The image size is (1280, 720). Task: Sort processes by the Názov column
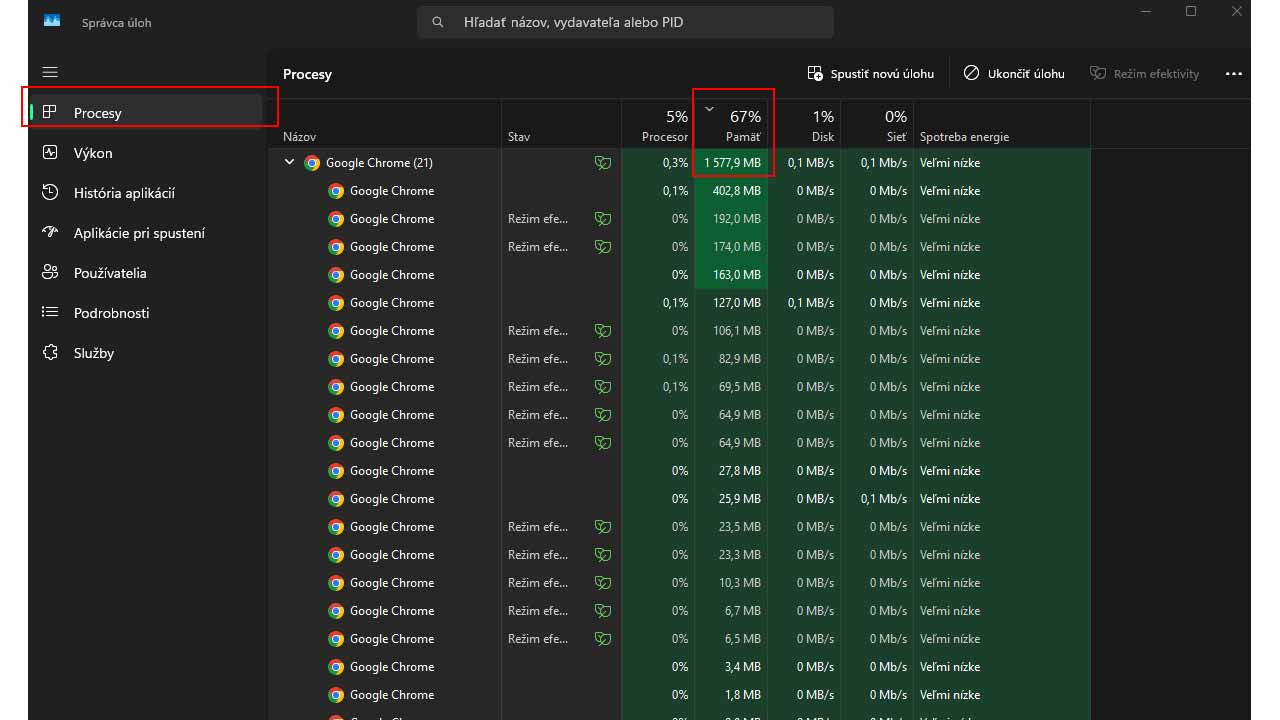tap(385, 124)
